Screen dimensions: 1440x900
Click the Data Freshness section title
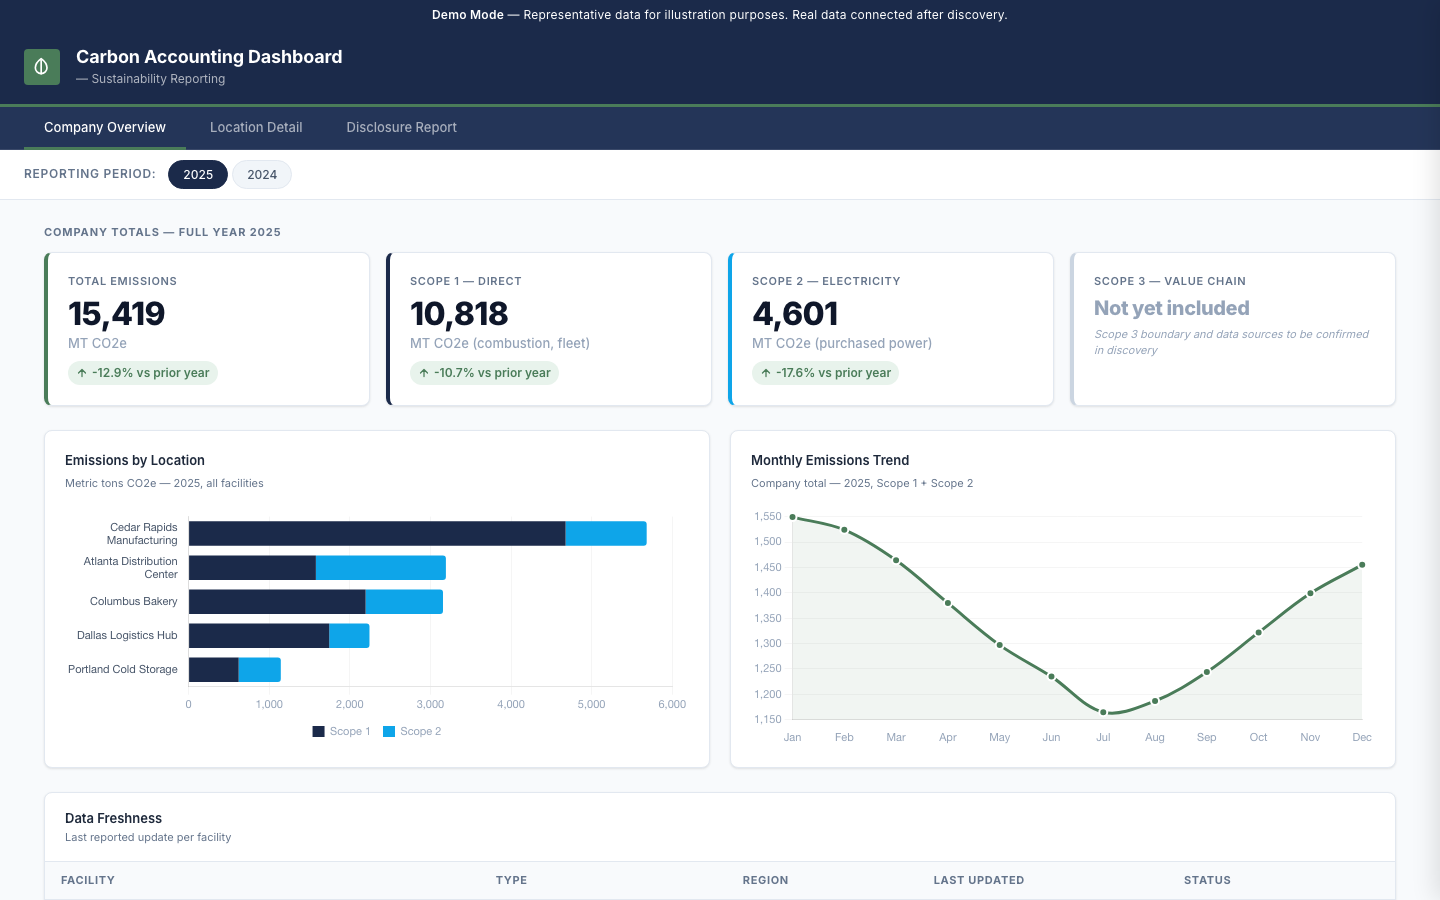[x=113, y=818]
